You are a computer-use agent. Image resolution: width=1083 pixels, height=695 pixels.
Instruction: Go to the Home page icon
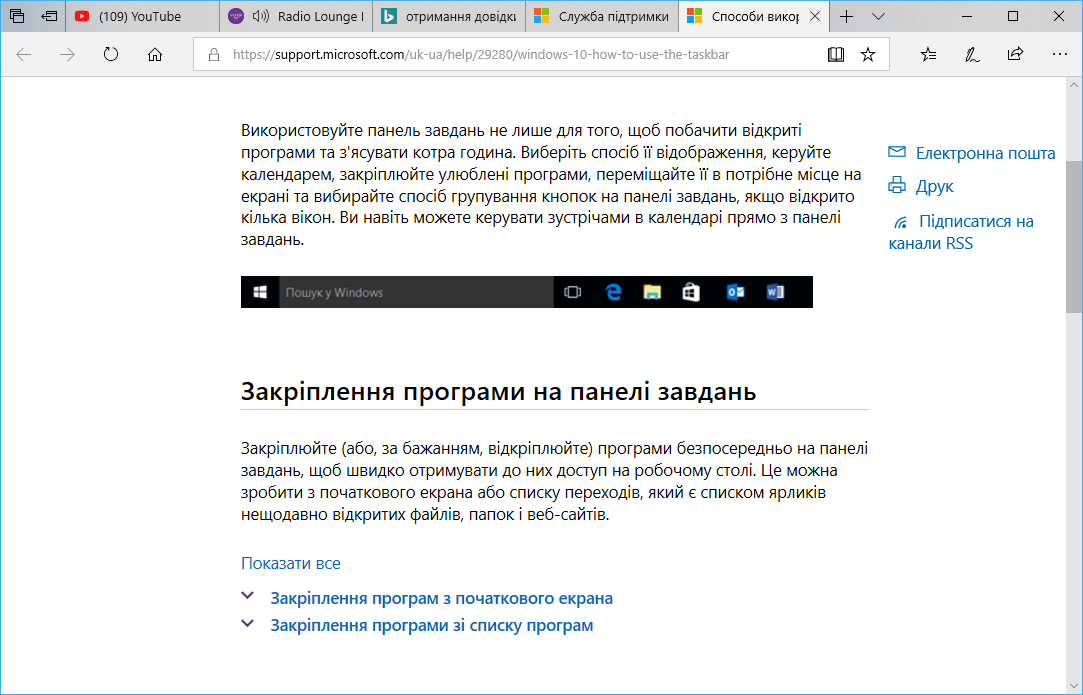pos(155,55)
